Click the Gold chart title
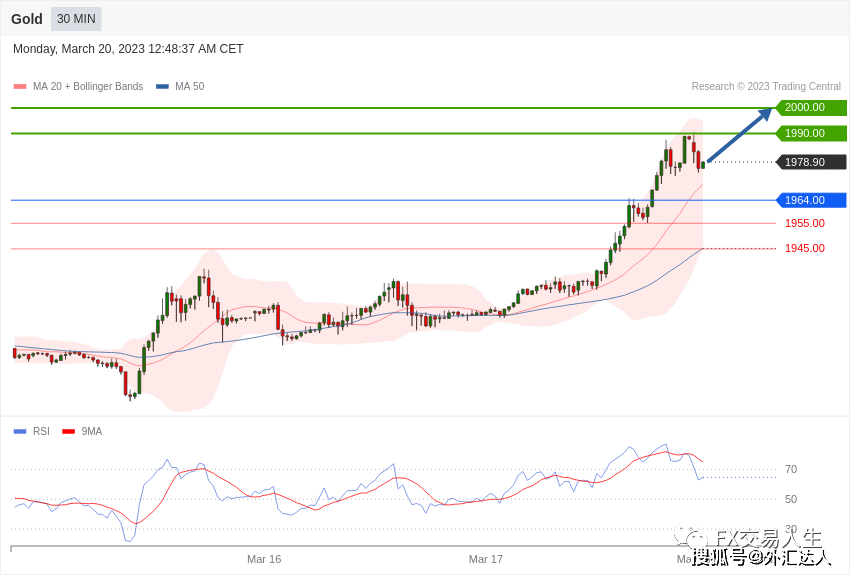 click(x=27, y=19)
